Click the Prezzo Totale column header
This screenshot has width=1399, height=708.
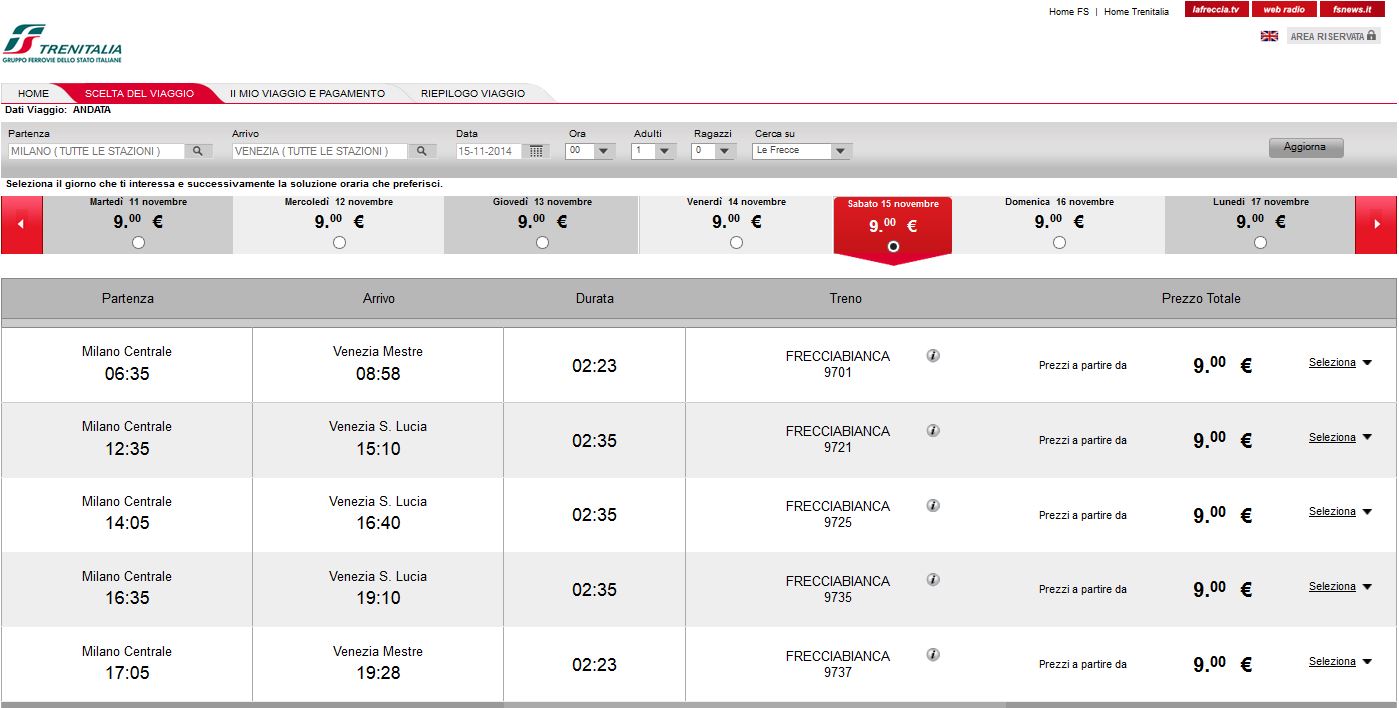1201,298
